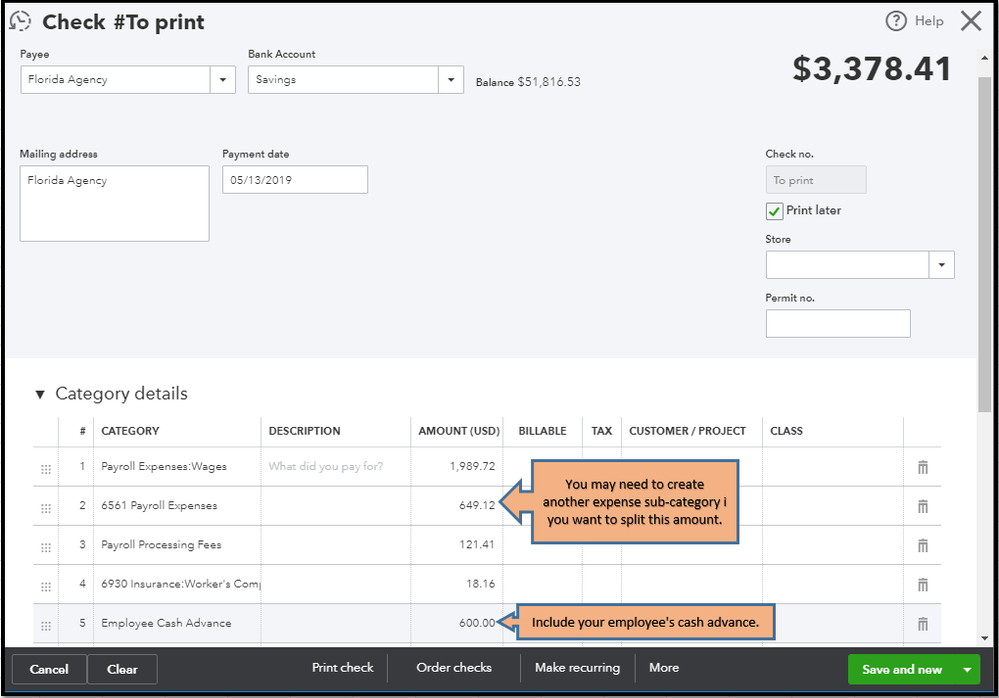The image size is (999, 698).
Task: Open Help via the question mark icon
Action: (x=896, y=21)
